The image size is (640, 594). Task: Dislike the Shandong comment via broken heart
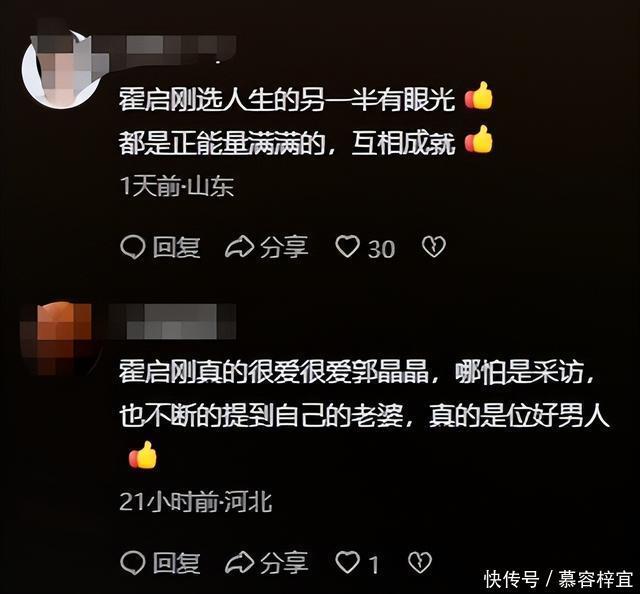coord(433,247)
